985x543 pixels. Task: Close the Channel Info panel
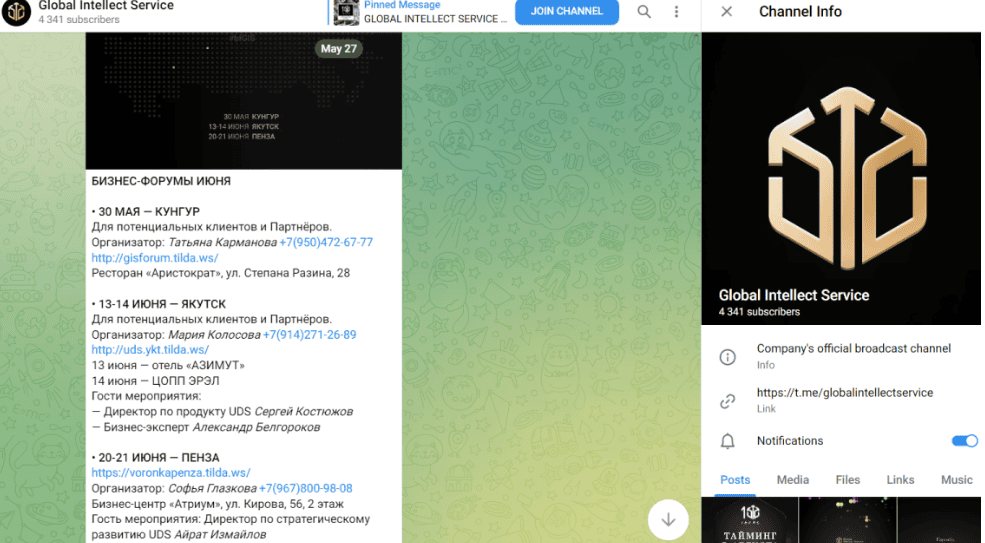pyautogui.click(x=727, y=11)
